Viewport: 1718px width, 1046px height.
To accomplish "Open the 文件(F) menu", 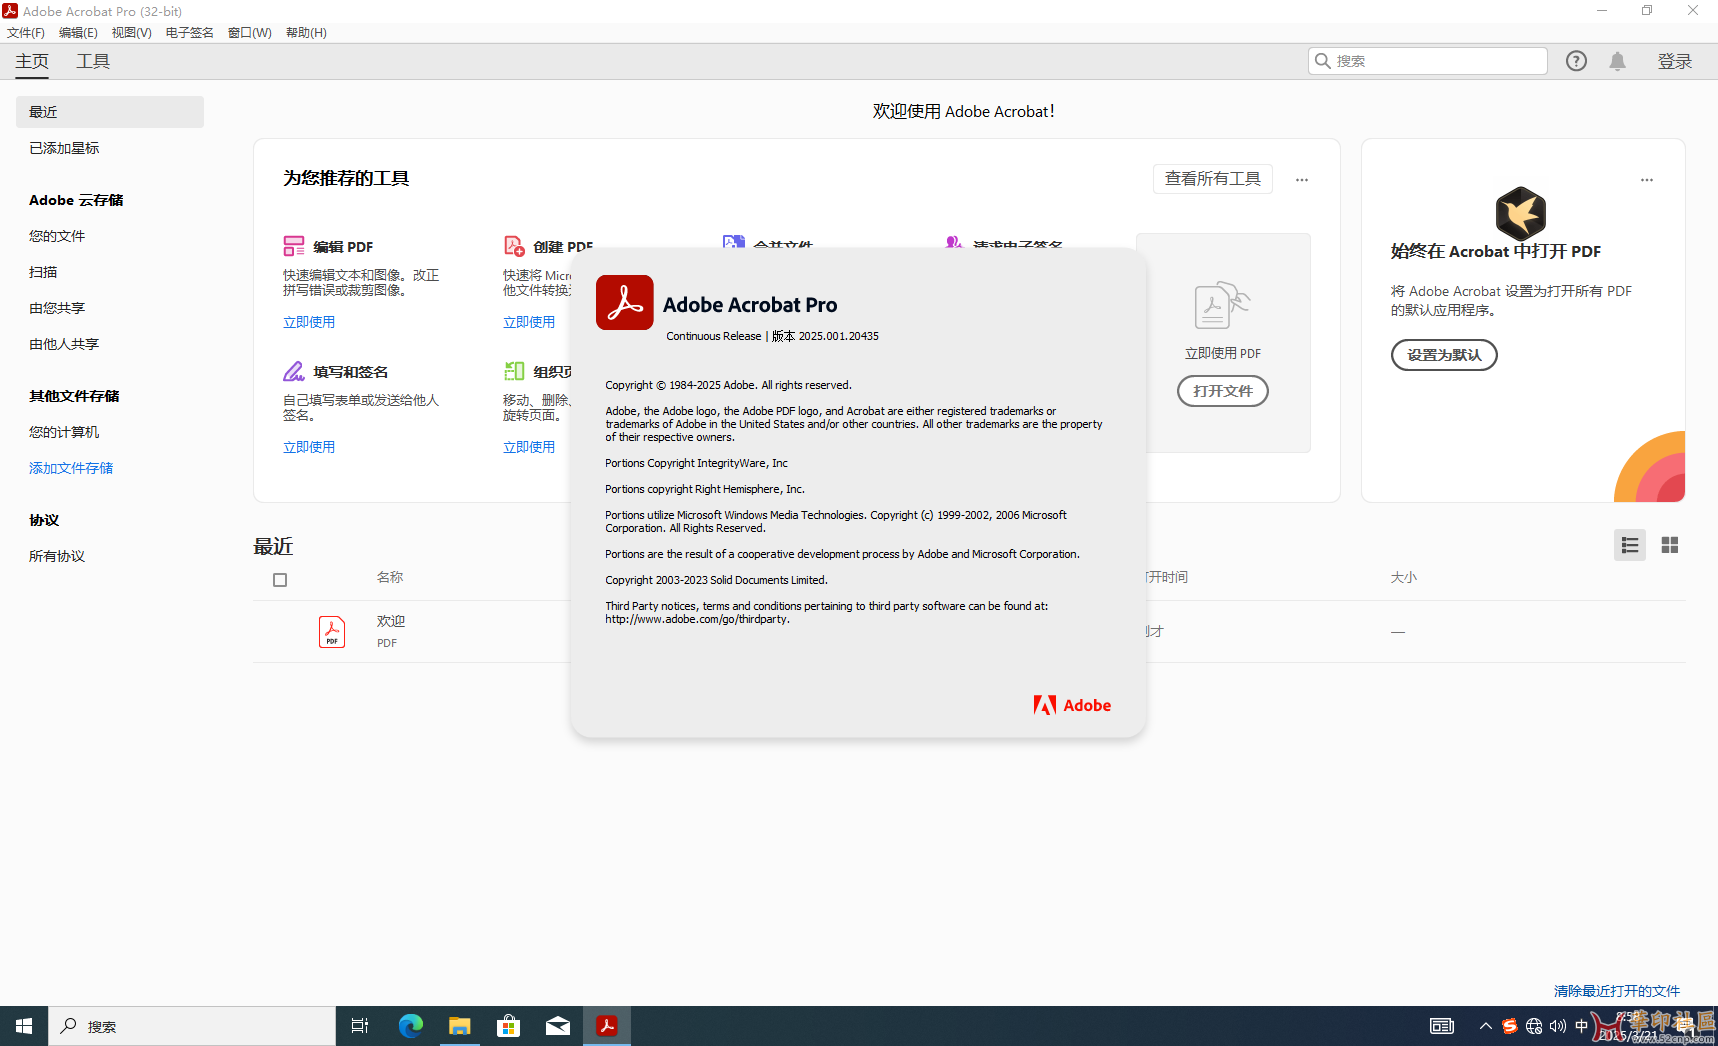I will click(x=26, y=33).
